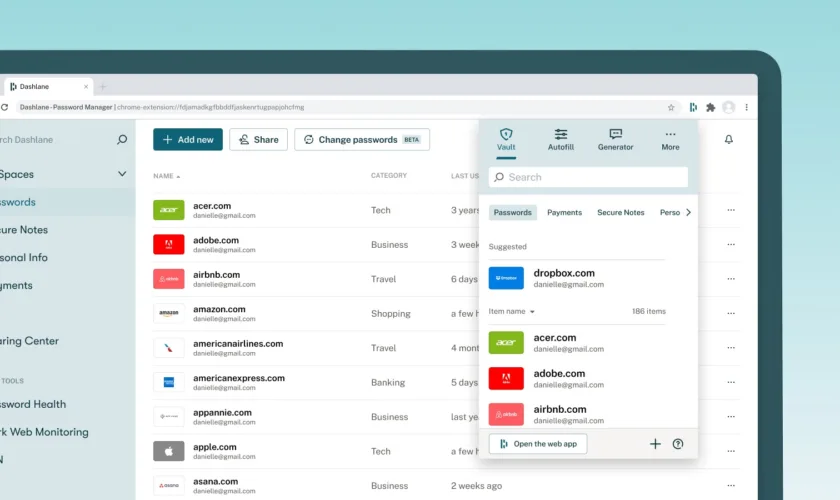Image resolution: width=840 pixels, height=500 pixels.
Task: Open the Item name sort dropdown
Action: pos(511,311)
